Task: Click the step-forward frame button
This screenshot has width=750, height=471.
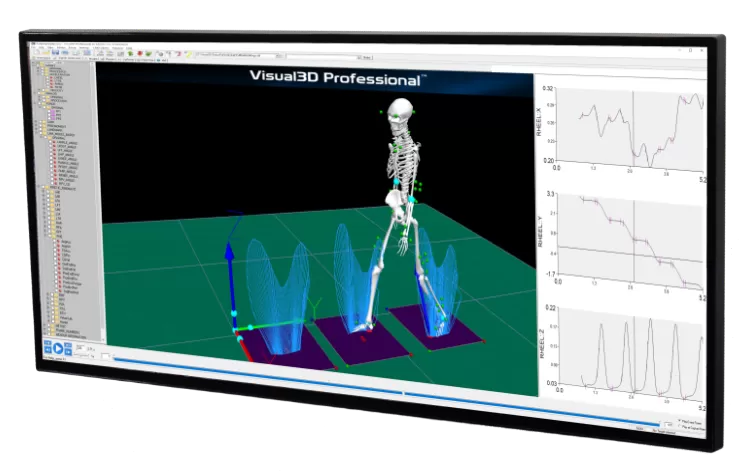Action: (68, 352)
